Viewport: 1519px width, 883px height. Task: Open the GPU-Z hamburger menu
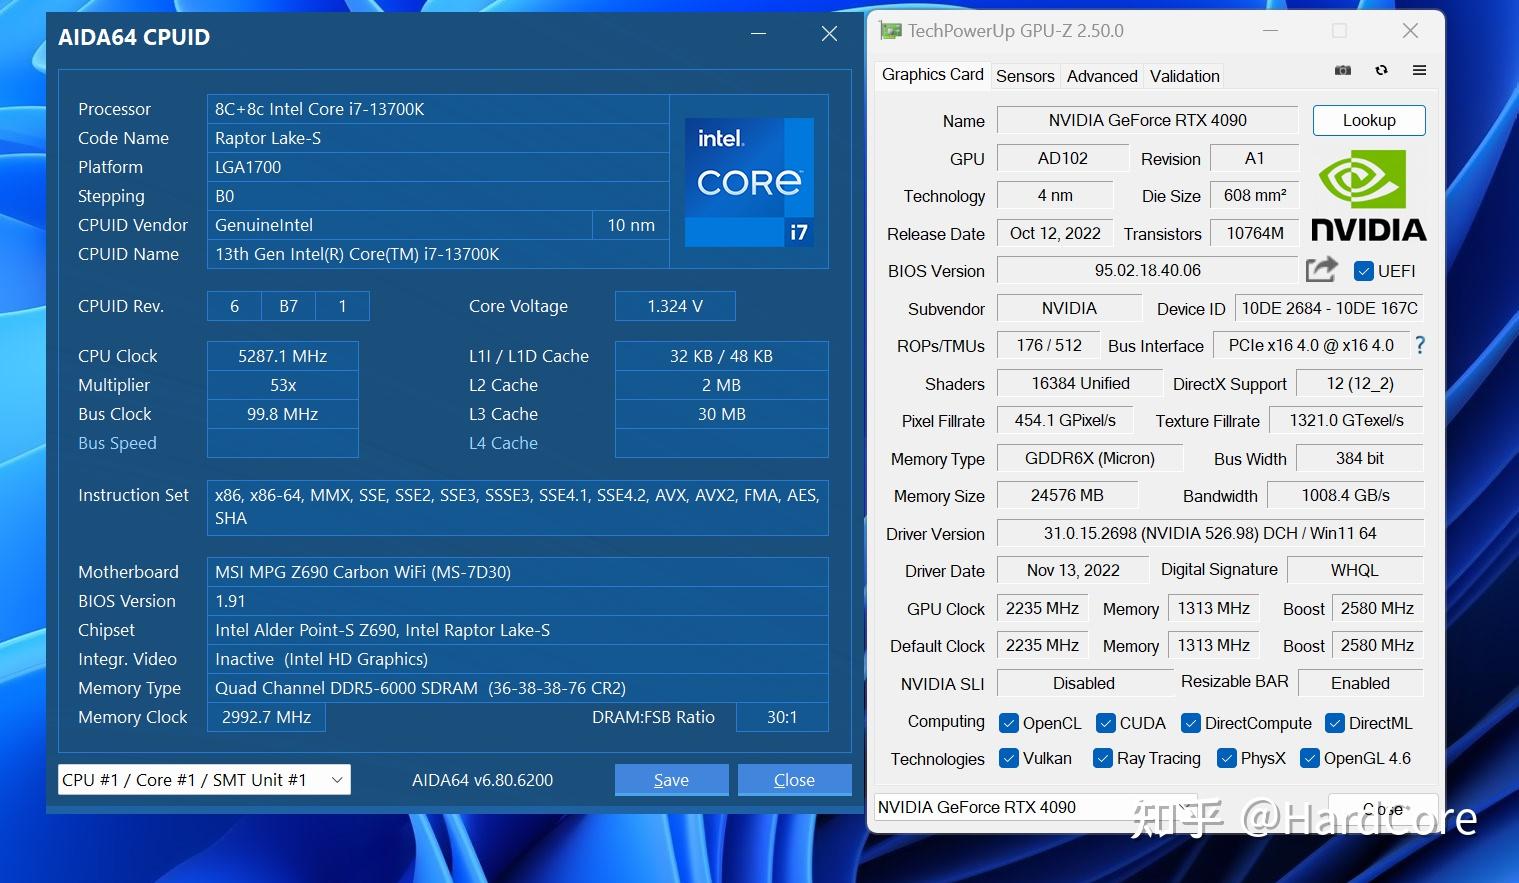tap(1419, 70)
